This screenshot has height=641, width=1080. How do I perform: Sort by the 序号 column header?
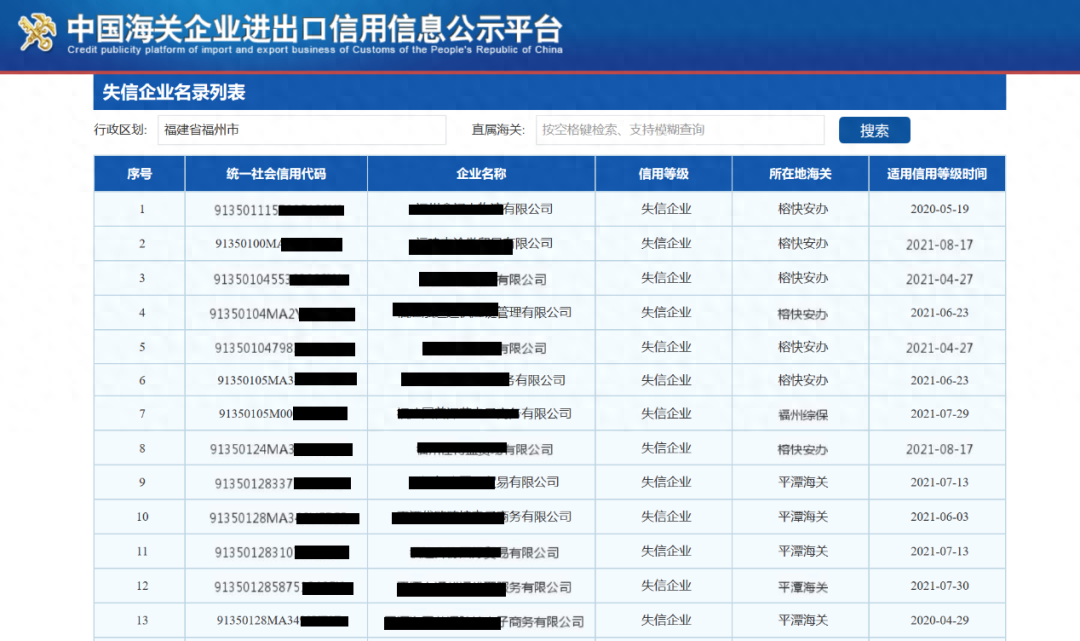click(139, 174)
